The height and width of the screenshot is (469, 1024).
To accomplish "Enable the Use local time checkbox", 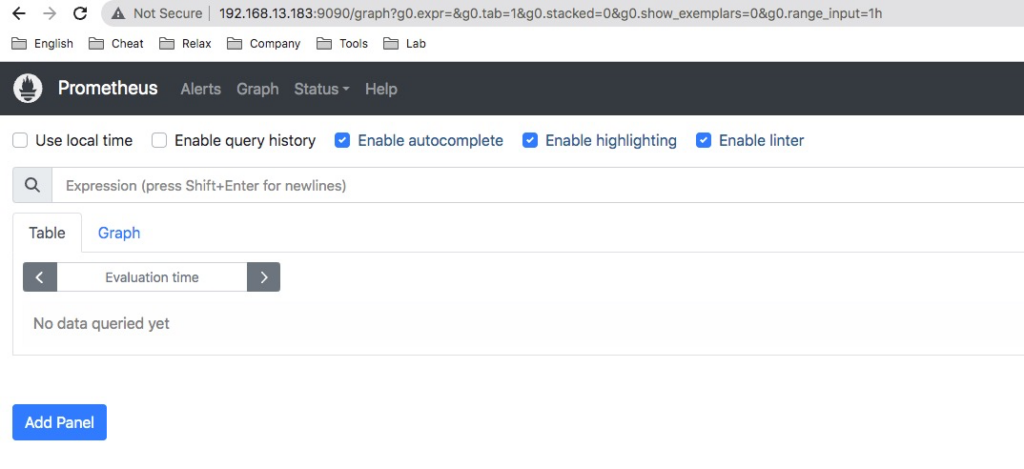I will 20,140.
